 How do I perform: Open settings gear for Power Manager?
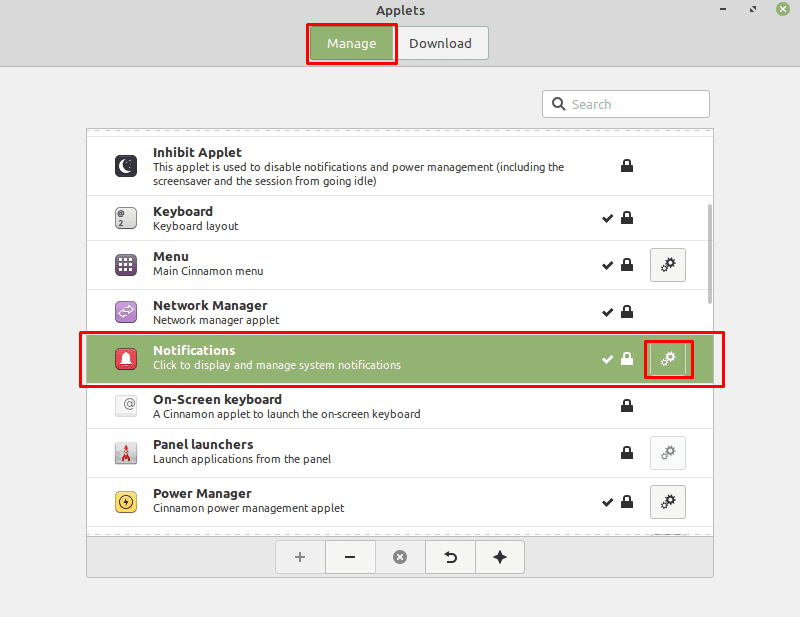[668, 502]
